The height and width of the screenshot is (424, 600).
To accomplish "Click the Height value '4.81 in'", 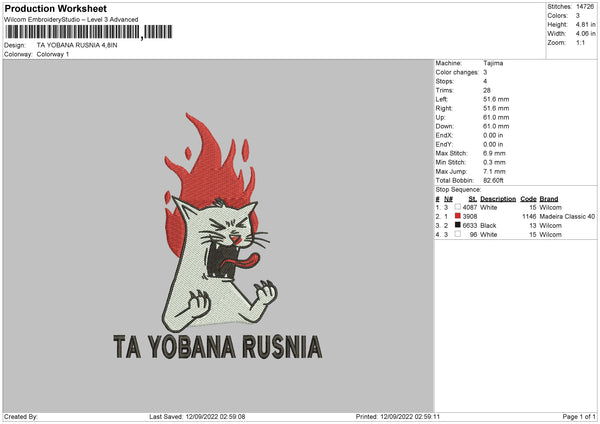I will (x=585, y=24).
